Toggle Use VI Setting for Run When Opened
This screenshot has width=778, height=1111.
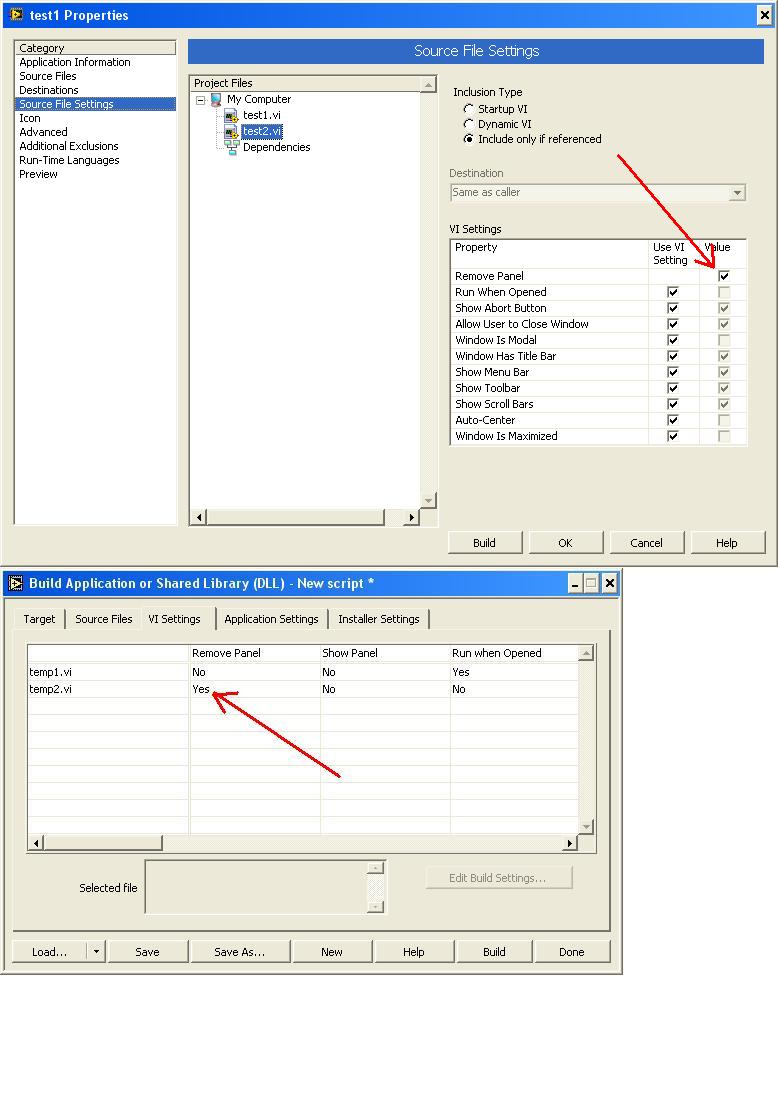pos(672,292)
